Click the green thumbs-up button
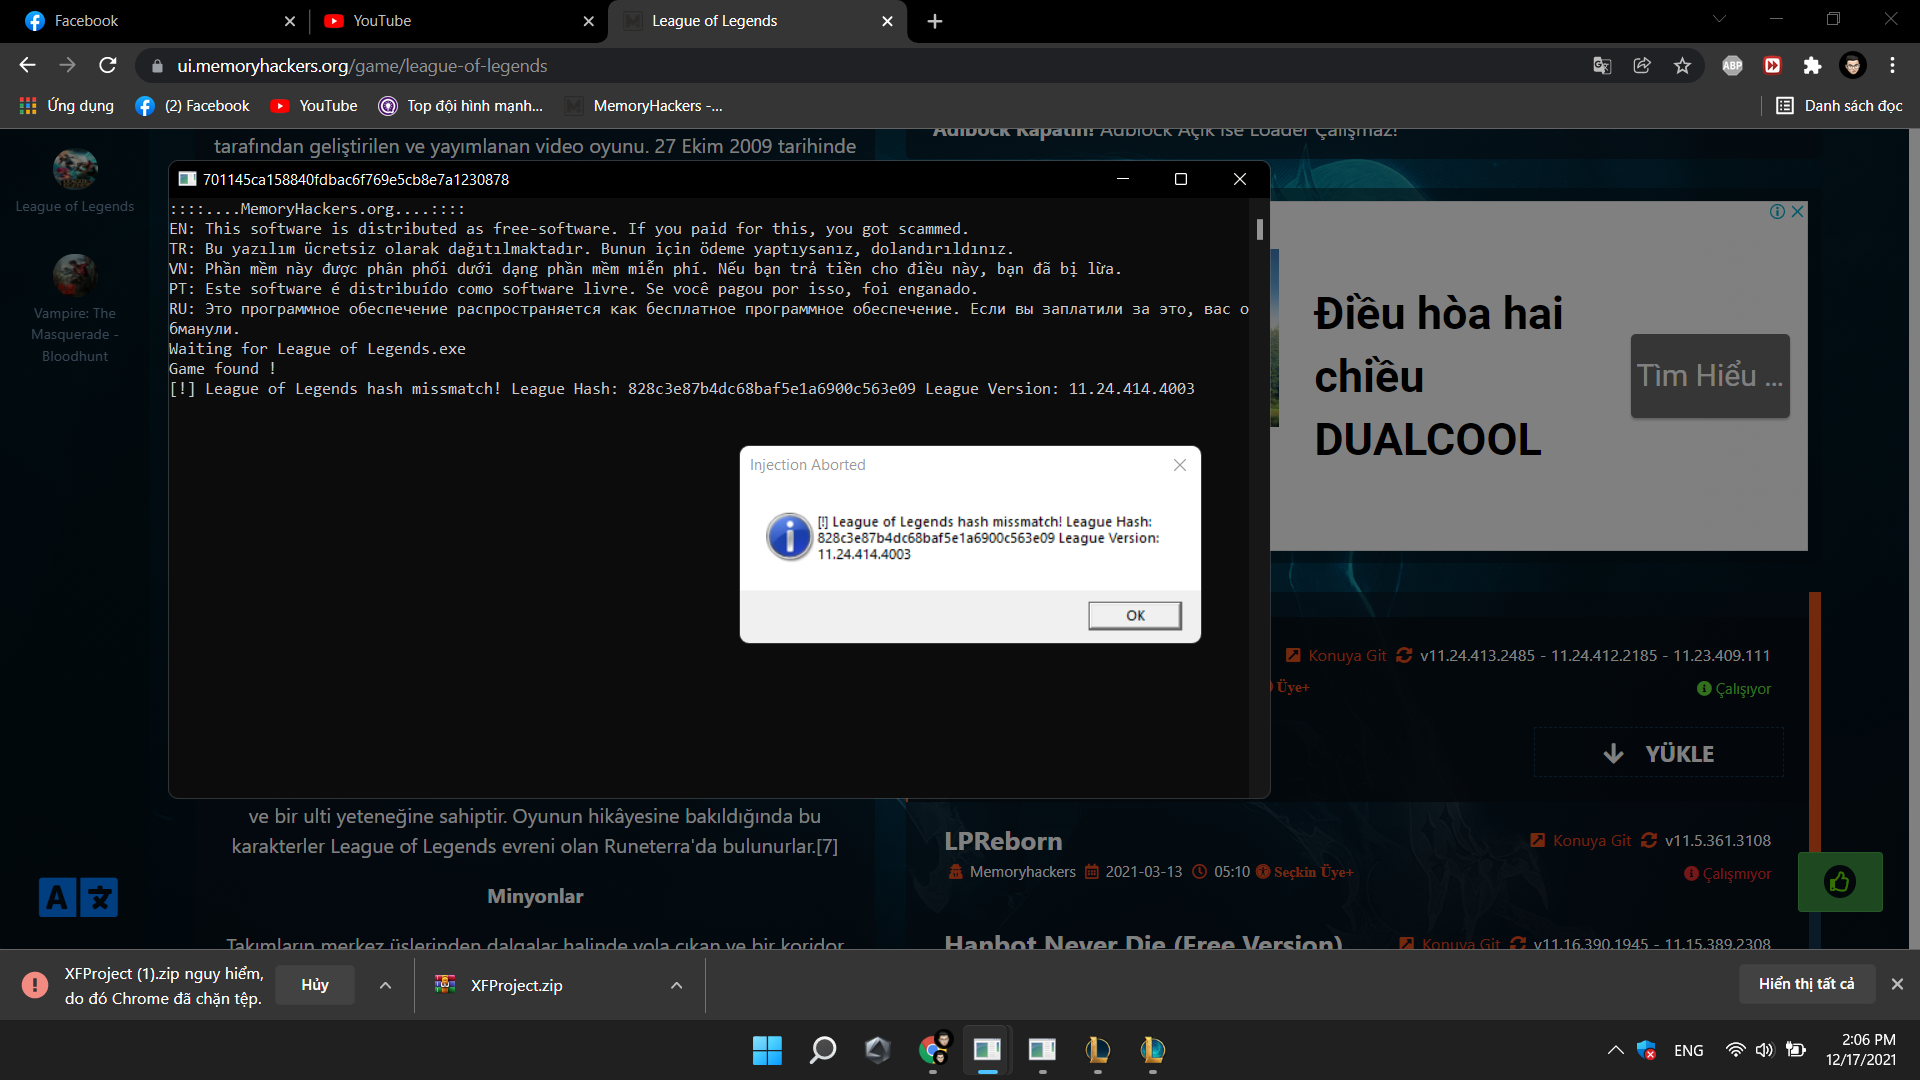The image size is (1920, 1080). pyautogui.click(x=1840, y=882)
